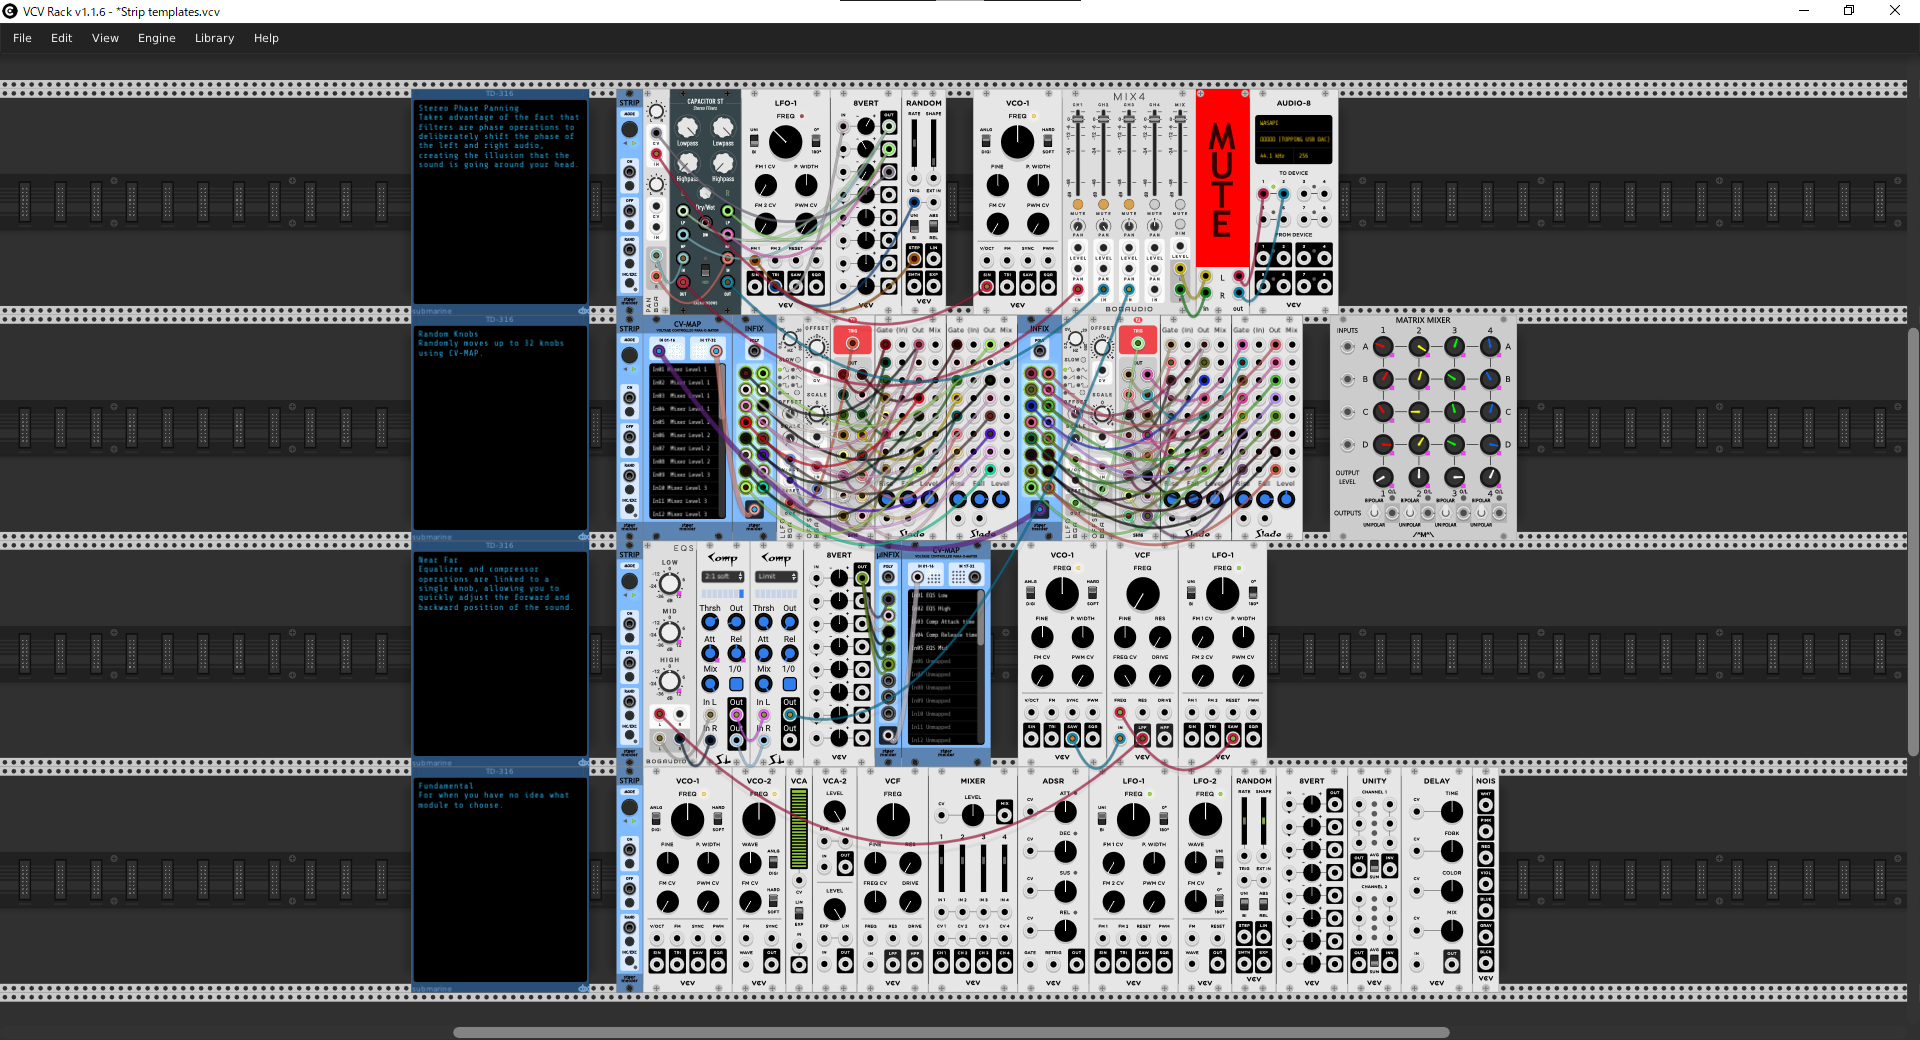Screen dimensions: 1920x1040
Task: Click Matrix Mixer knob for input A column 1
Action: click(x=1383, y=347)
